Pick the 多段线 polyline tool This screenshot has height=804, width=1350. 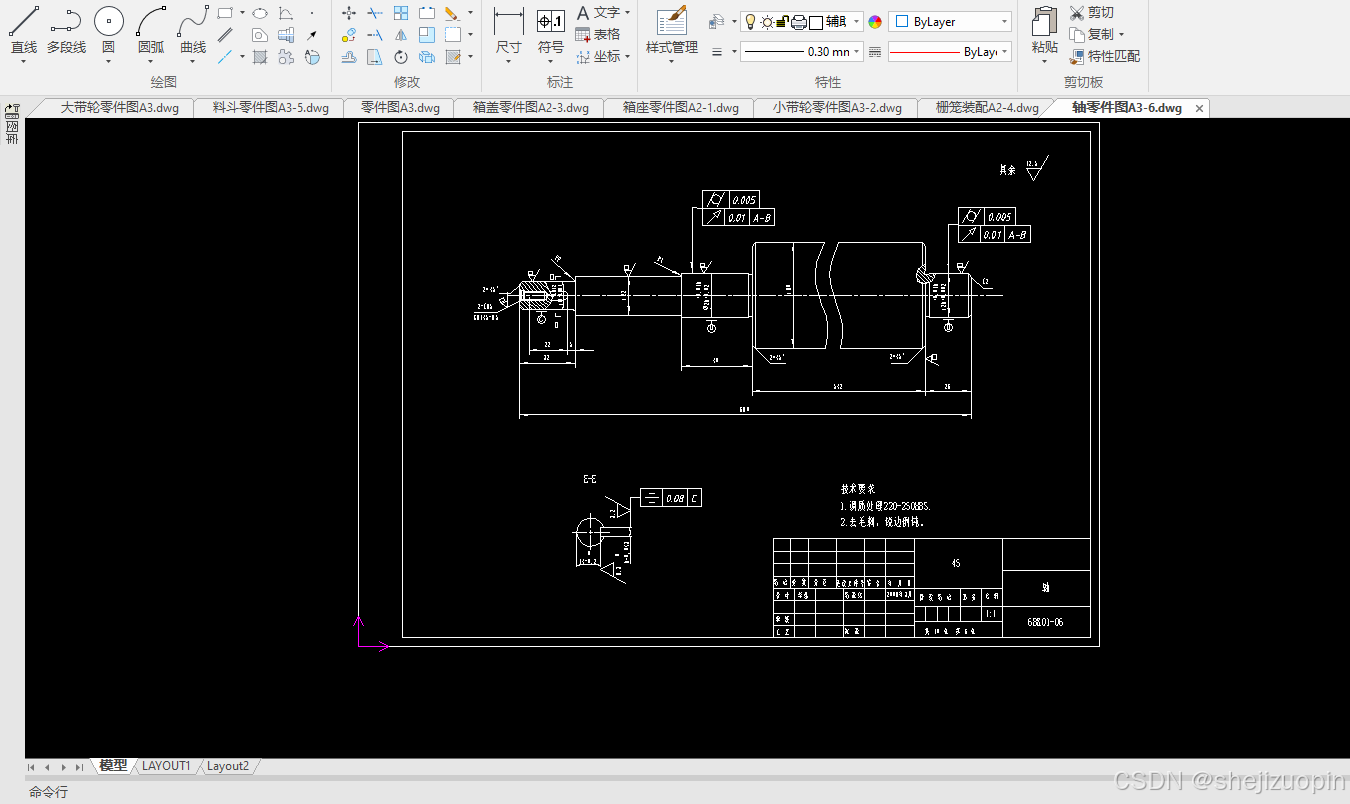pos(66,30)
